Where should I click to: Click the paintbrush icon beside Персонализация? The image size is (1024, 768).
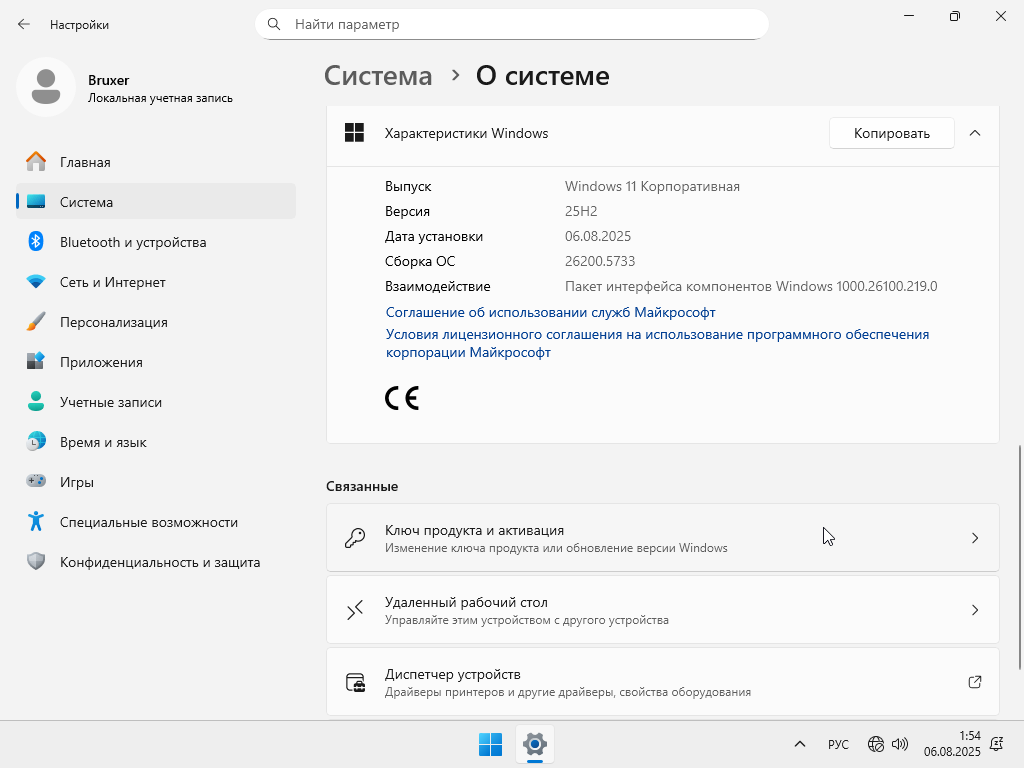click(36, 321)
